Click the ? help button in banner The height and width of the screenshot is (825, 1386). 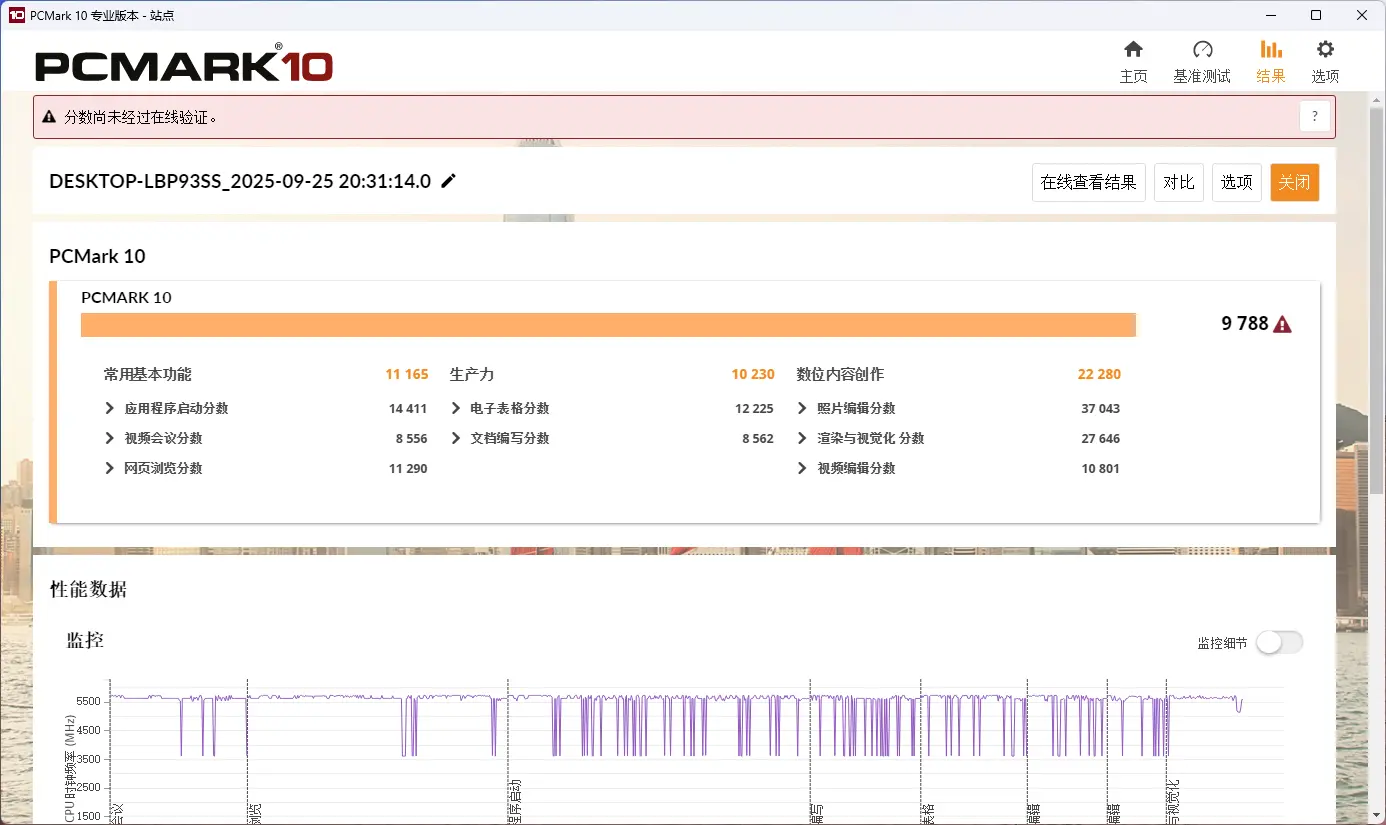point(1315,117)
